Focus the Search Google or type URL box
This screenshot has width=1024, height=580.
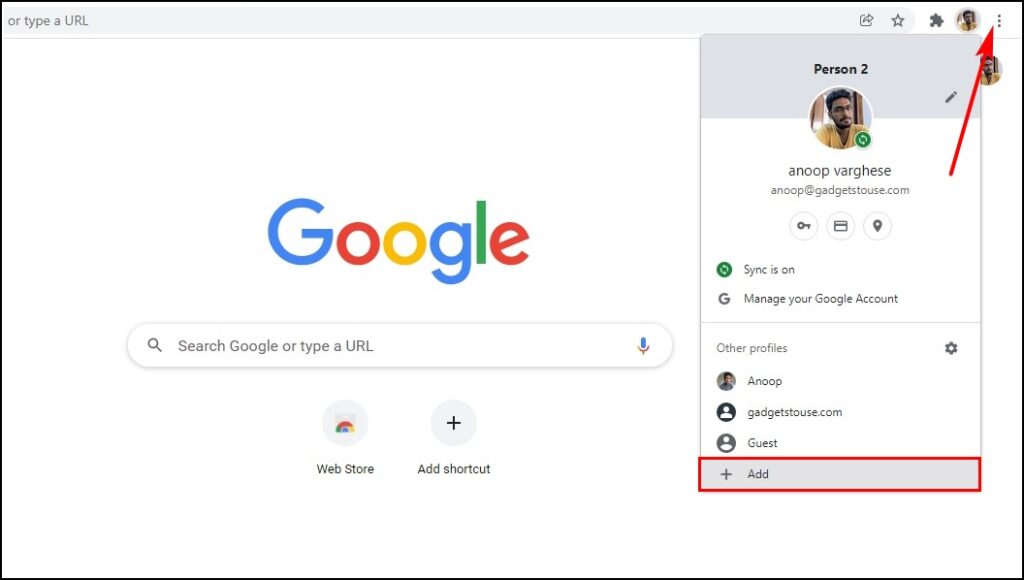tap(400, 346)
